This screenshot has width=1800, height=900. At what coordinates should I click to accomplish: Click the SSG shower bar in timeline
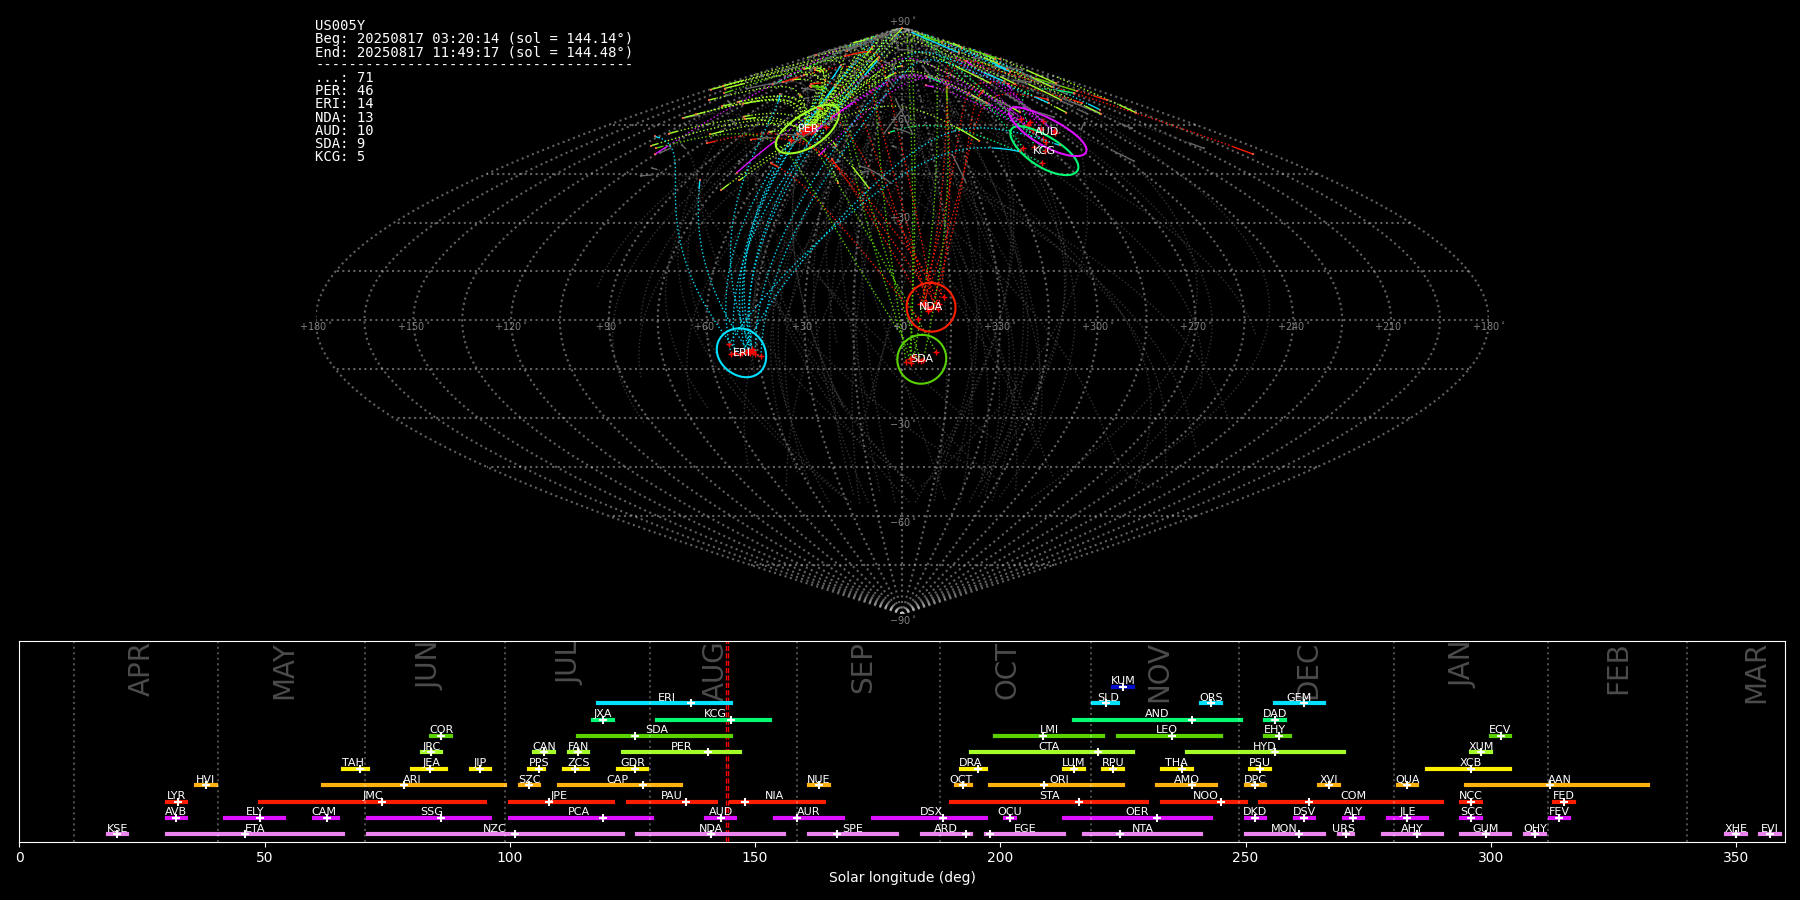tap(428, 818)
